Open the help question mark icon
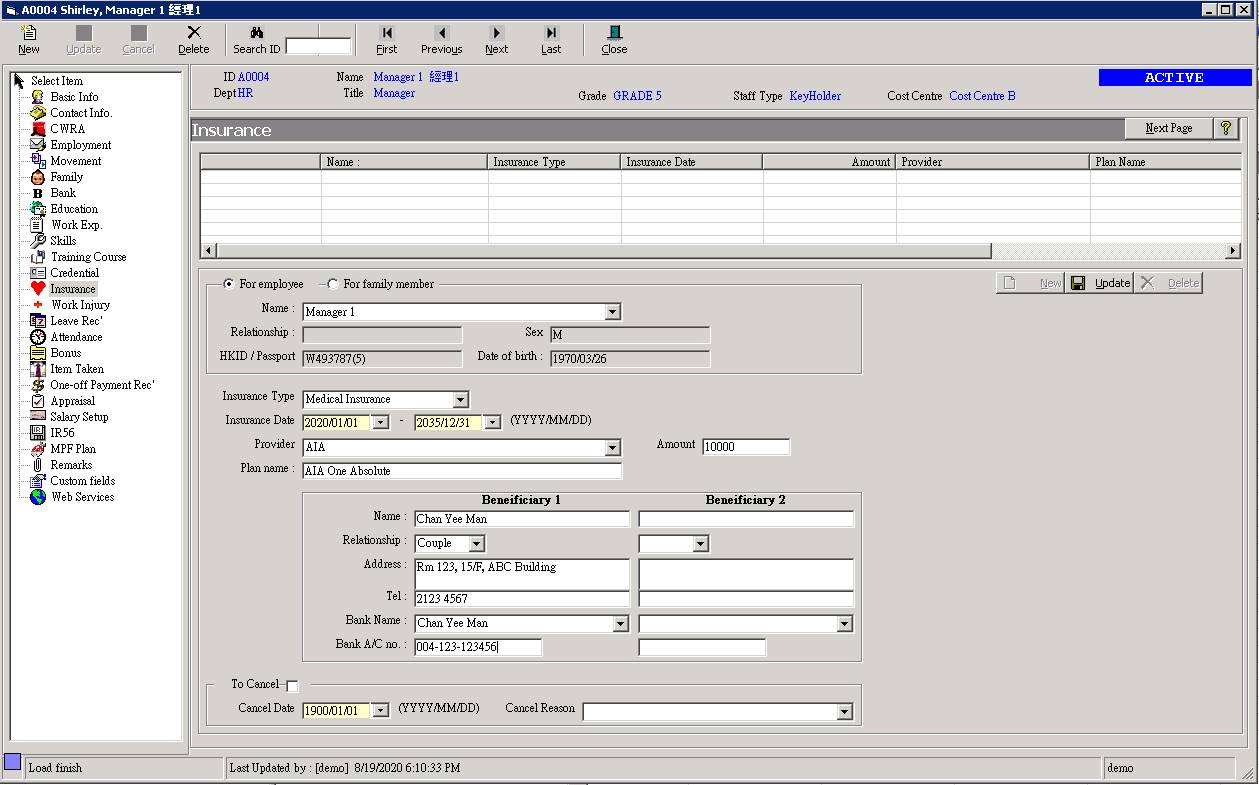Viewport: 1259px width, 785px height. click(1227, 128)
